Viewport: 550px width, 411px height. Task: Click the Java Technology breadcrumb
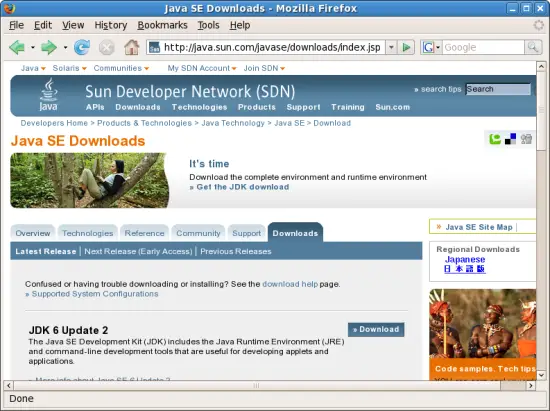click(233, 123)
